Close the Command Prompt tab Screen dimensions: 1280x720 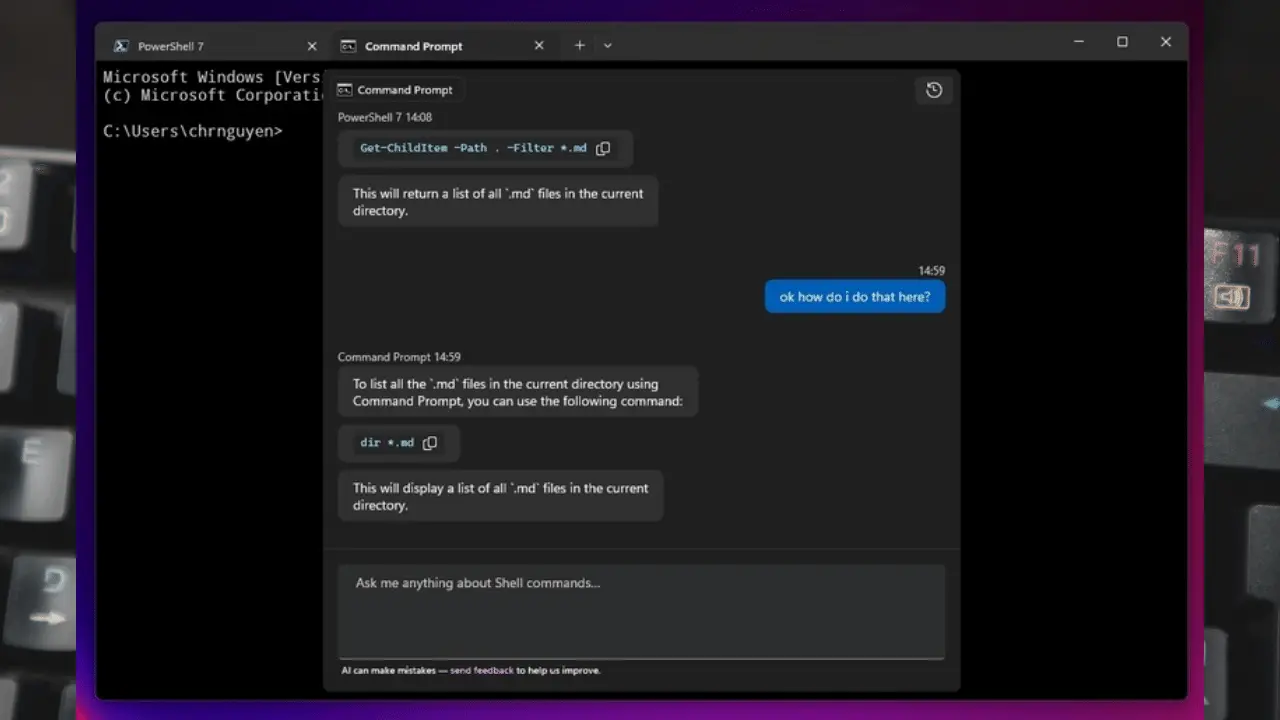(539, 46)
